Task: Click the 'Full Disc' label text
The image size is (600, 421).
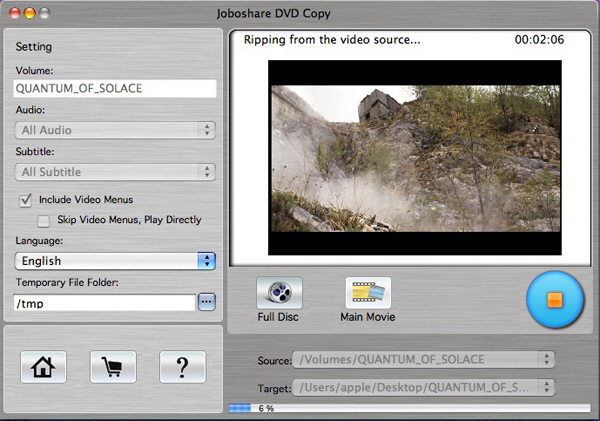Action: click(278, 317)
